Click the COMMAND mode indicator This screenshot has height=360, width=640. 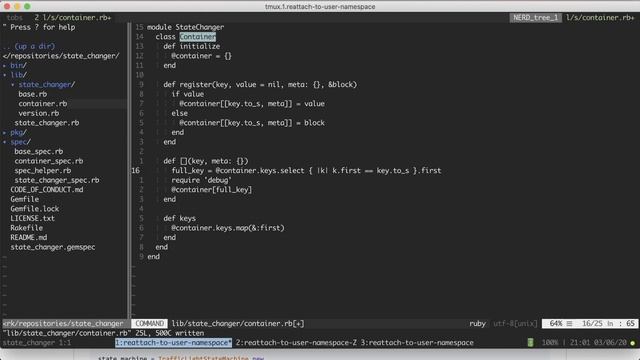click(x=149, y=324)
